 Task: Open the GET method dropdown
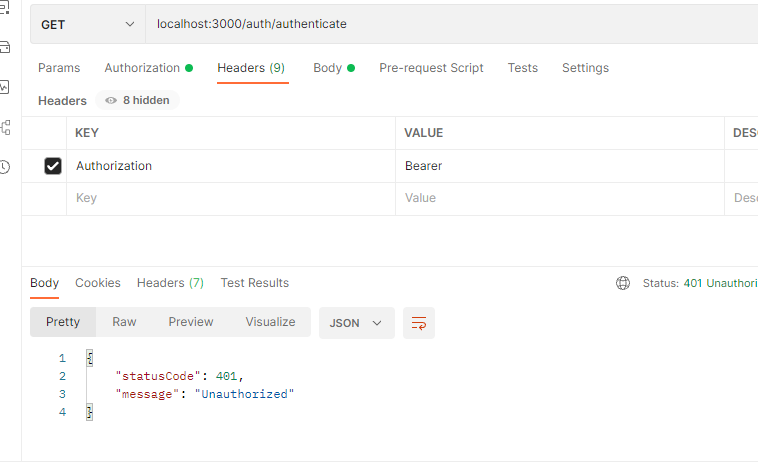pos(87,24)
